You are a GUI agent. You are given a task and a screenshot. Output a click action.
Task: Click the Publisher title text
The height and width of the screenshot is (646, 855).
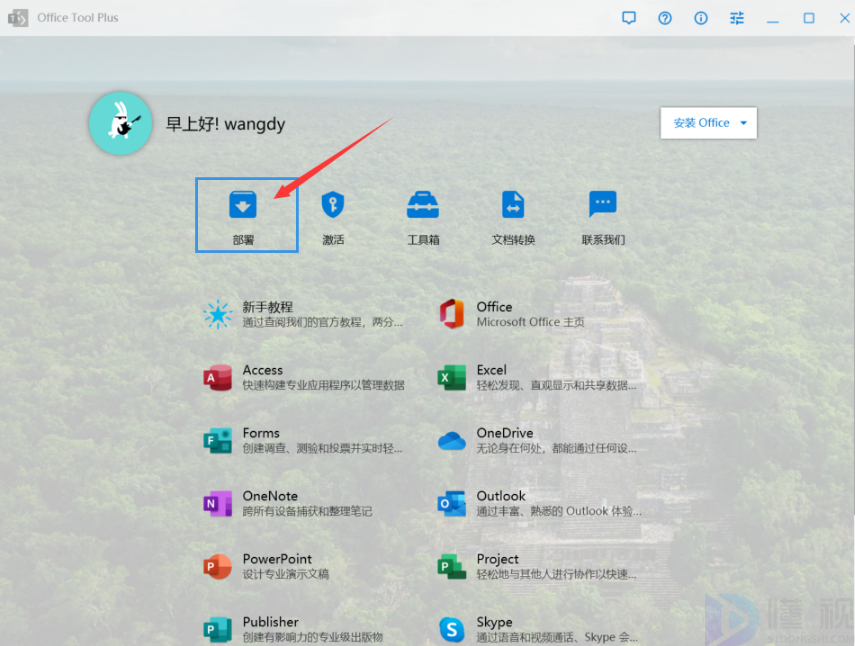pyautogui.click(x=270, y=622)
